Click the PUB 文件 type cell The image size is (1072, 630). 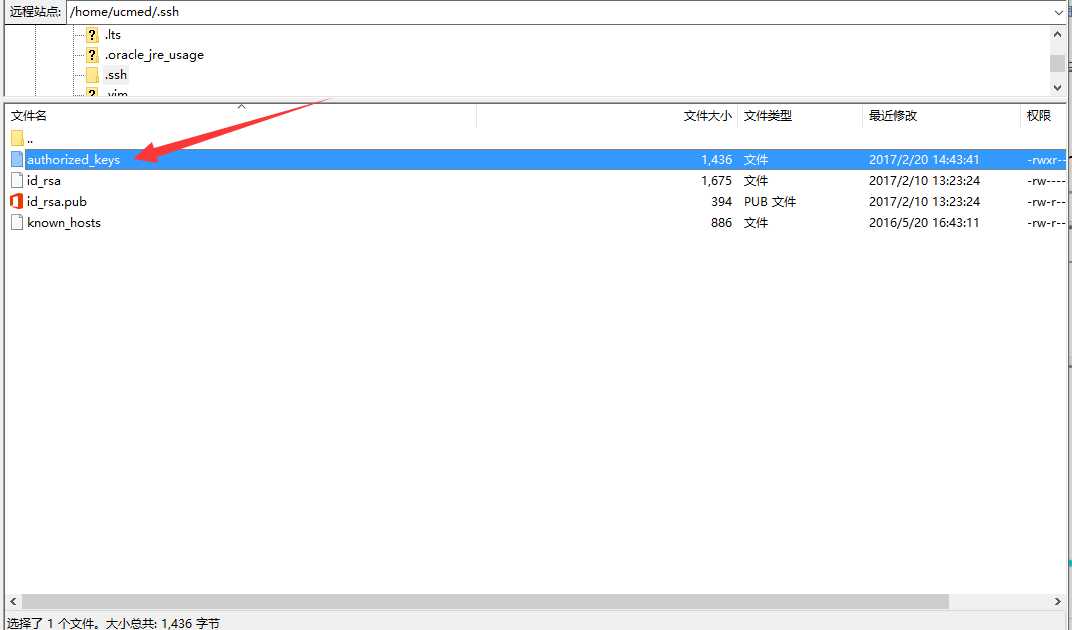click(770, 202)
